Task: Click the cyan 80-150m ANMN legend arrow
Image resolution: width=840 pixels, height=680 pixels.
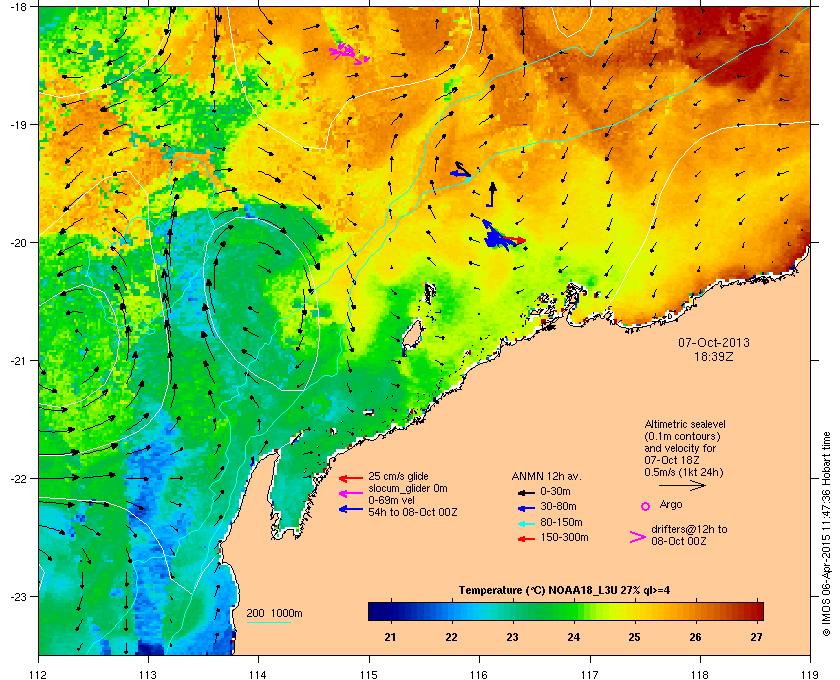Action: 527,524
